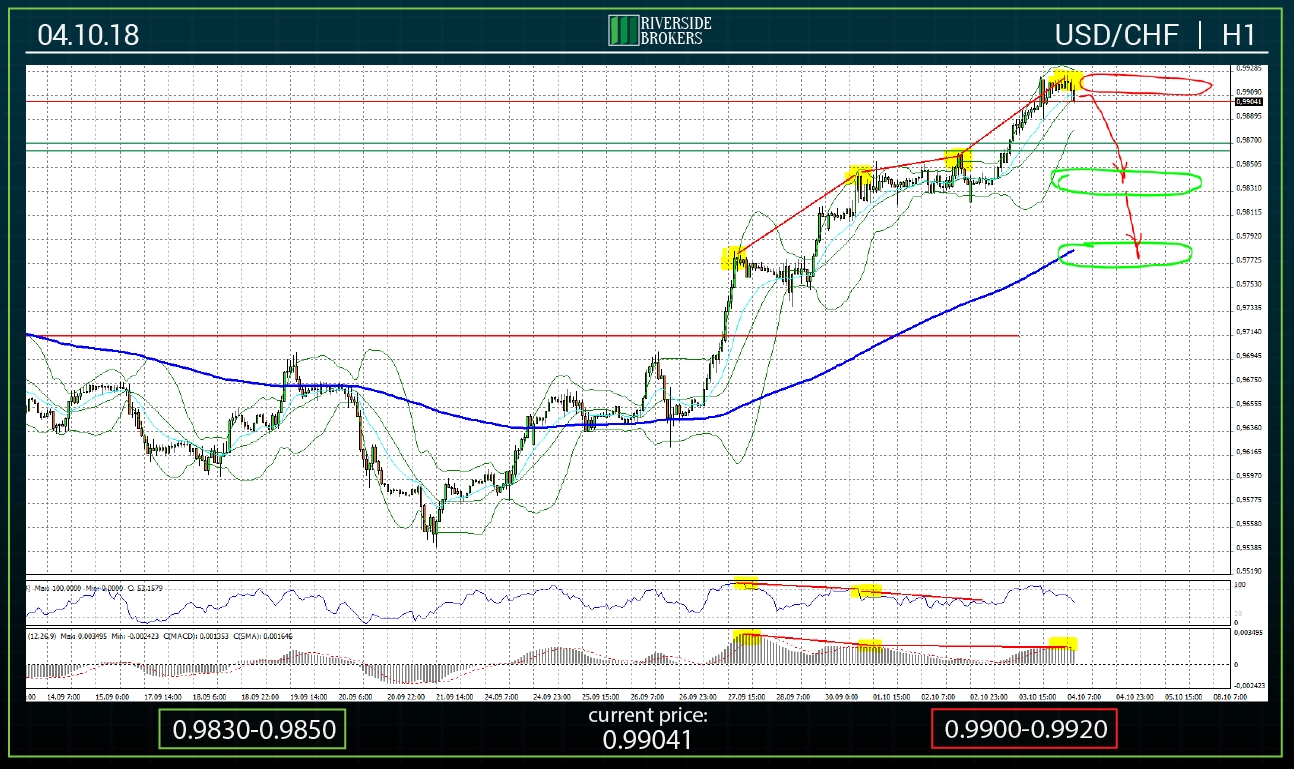Click the 0.95190 price axis label
This screenshot has height=769, width=1294.
point(1249,571)
